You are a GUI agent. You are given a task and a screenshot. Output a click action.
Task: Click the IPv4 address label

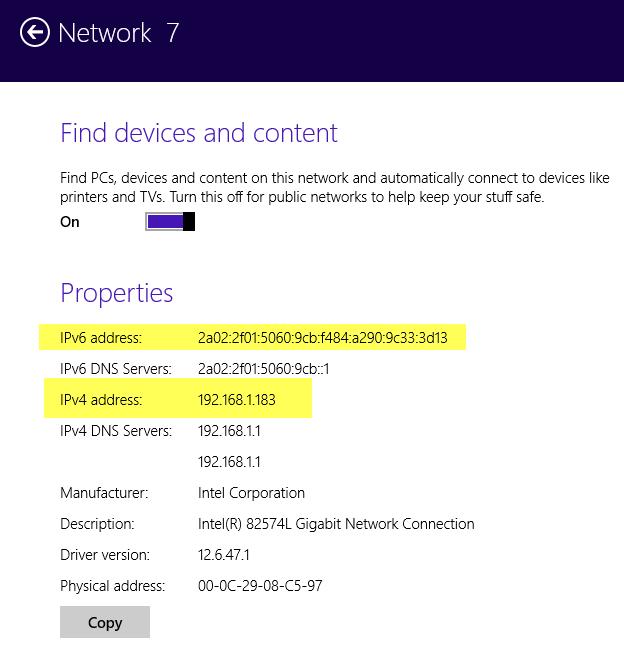(x=101, y=400)
